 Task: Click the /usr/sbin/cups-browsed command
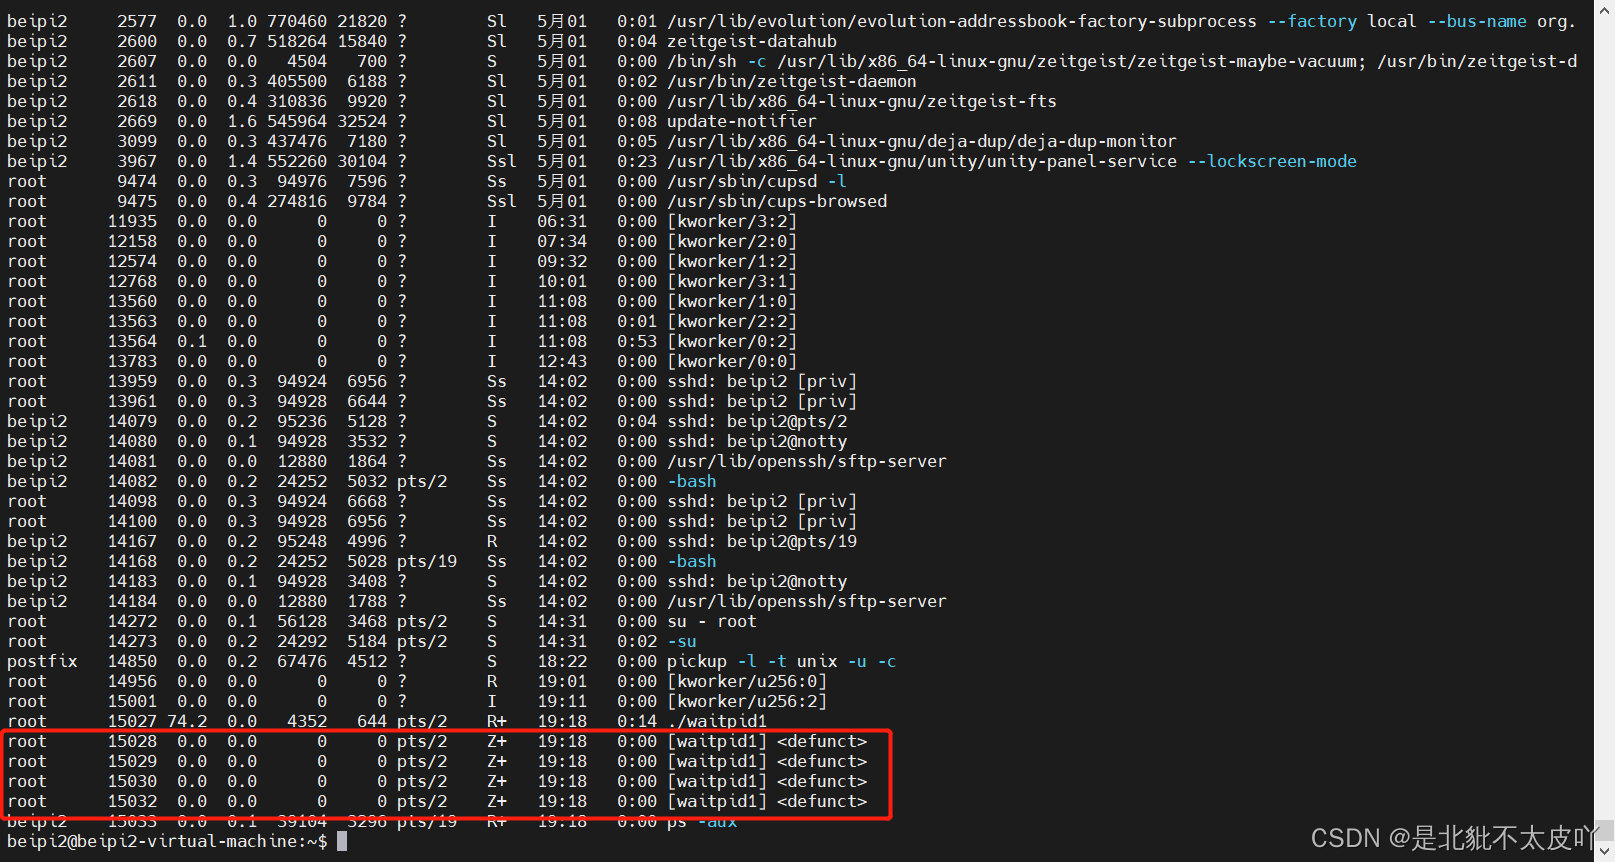pos(777,201)
